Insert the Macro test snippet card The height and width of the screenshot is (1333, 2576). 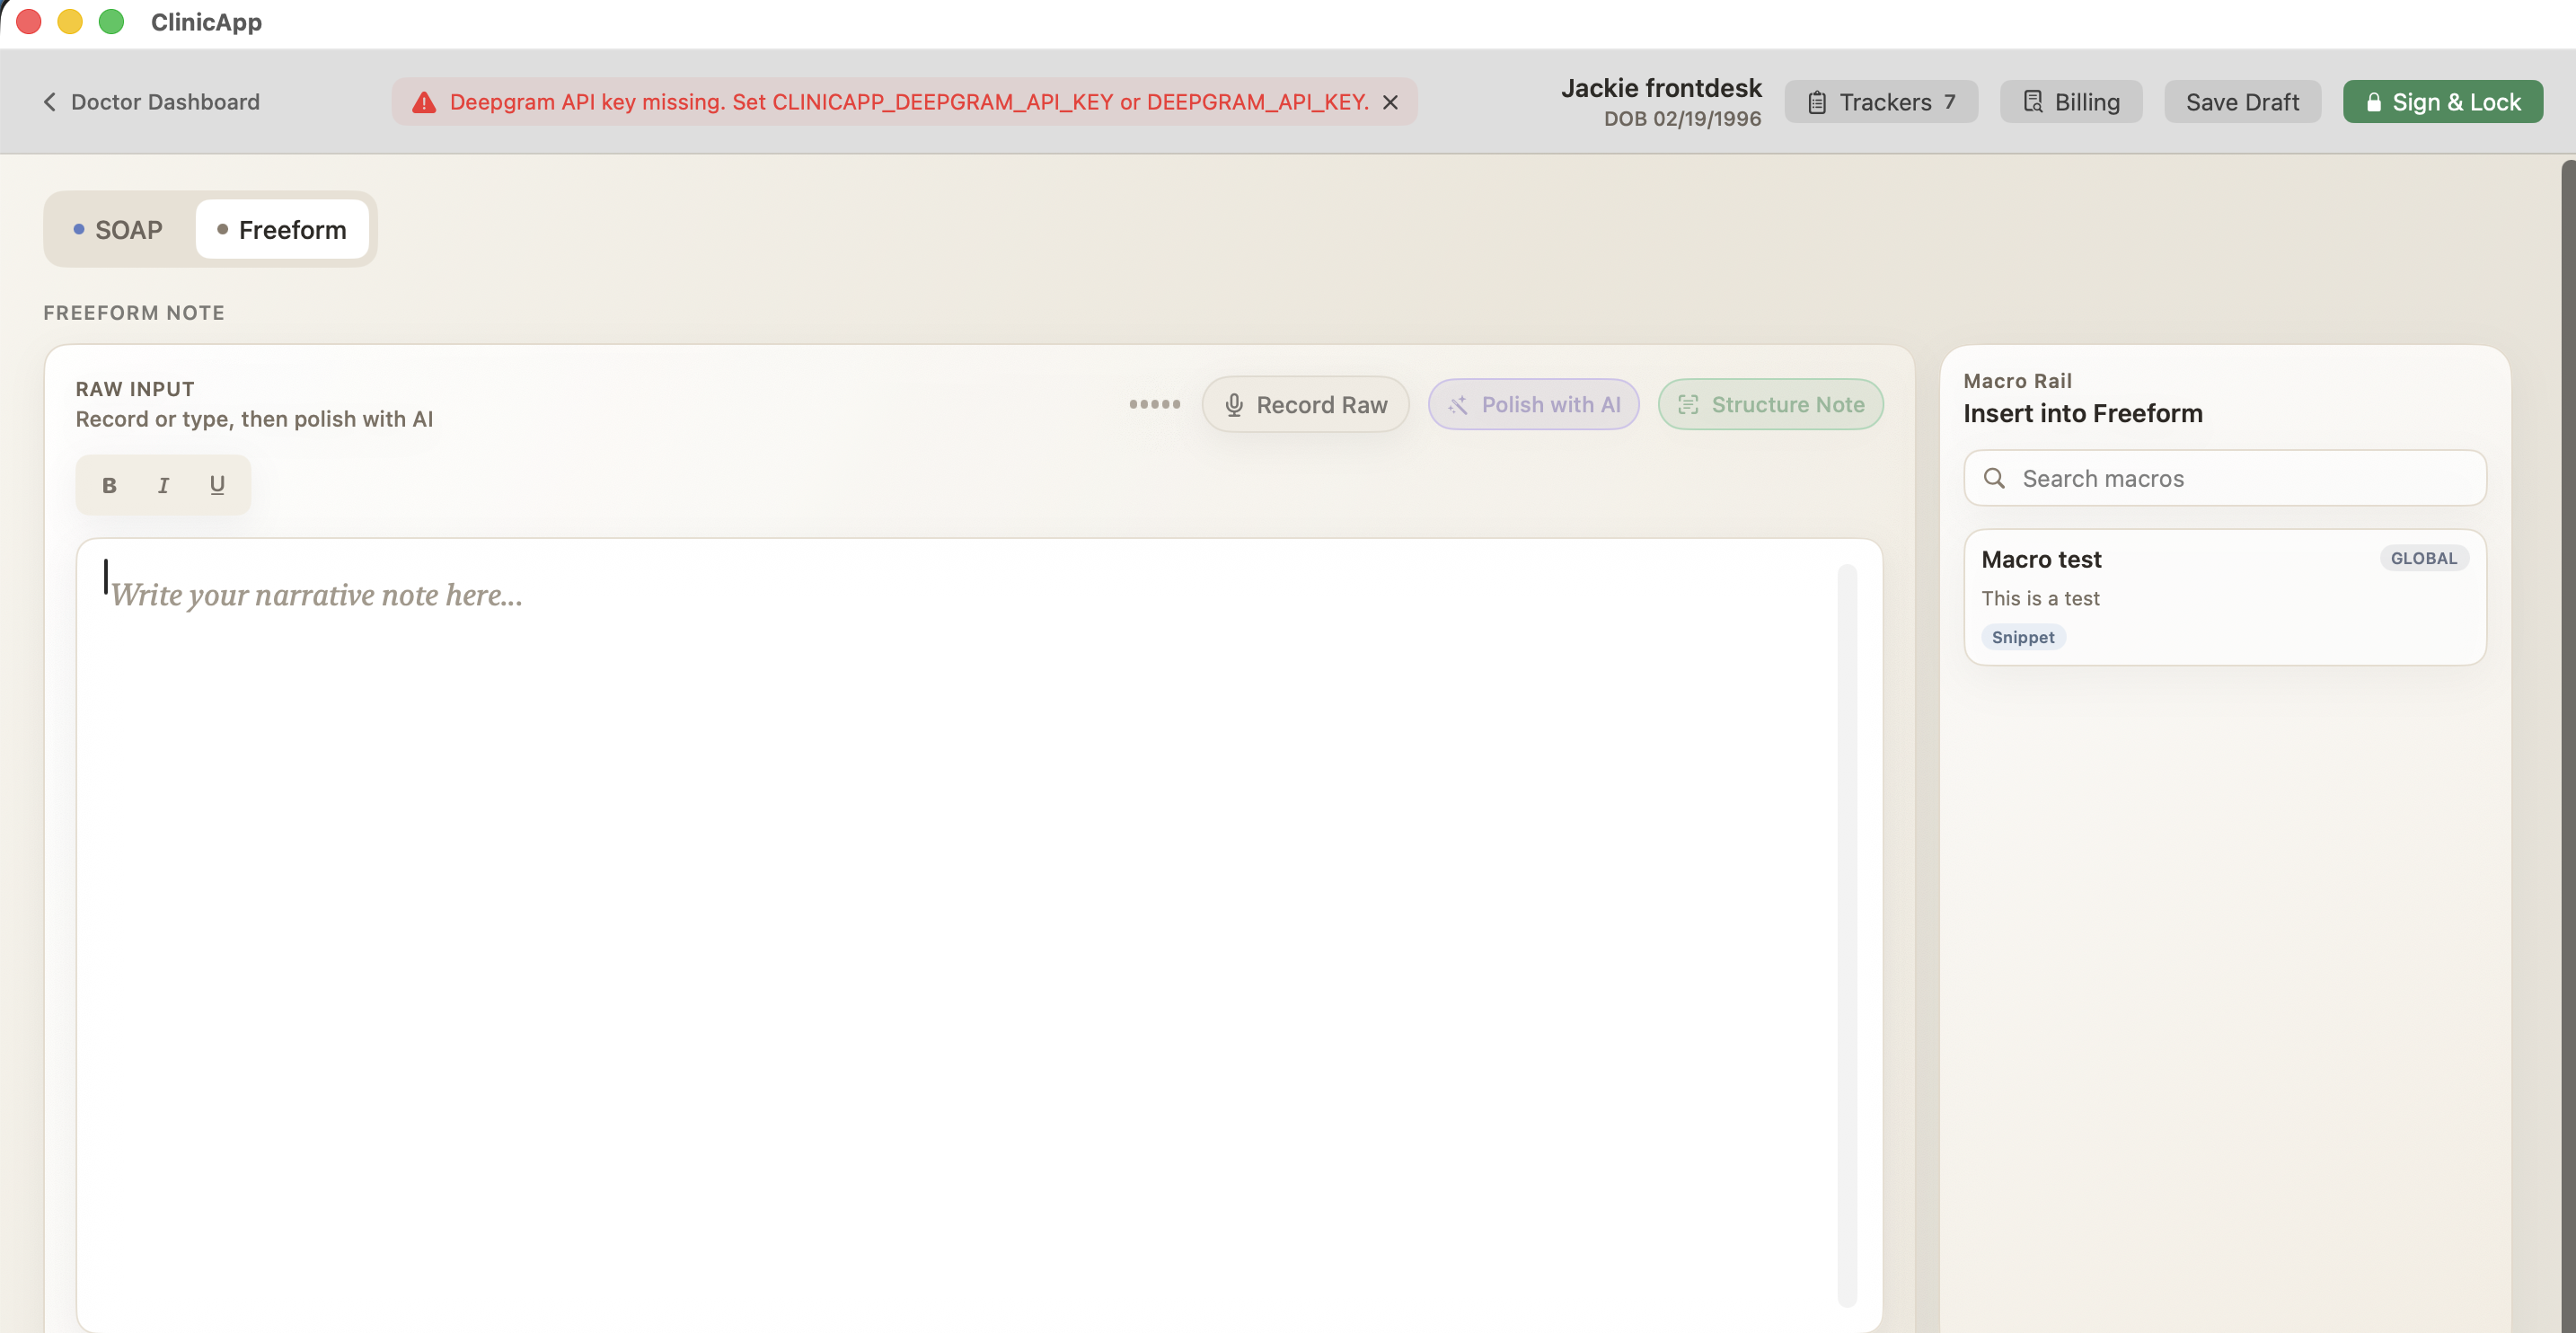[2224, 597]
